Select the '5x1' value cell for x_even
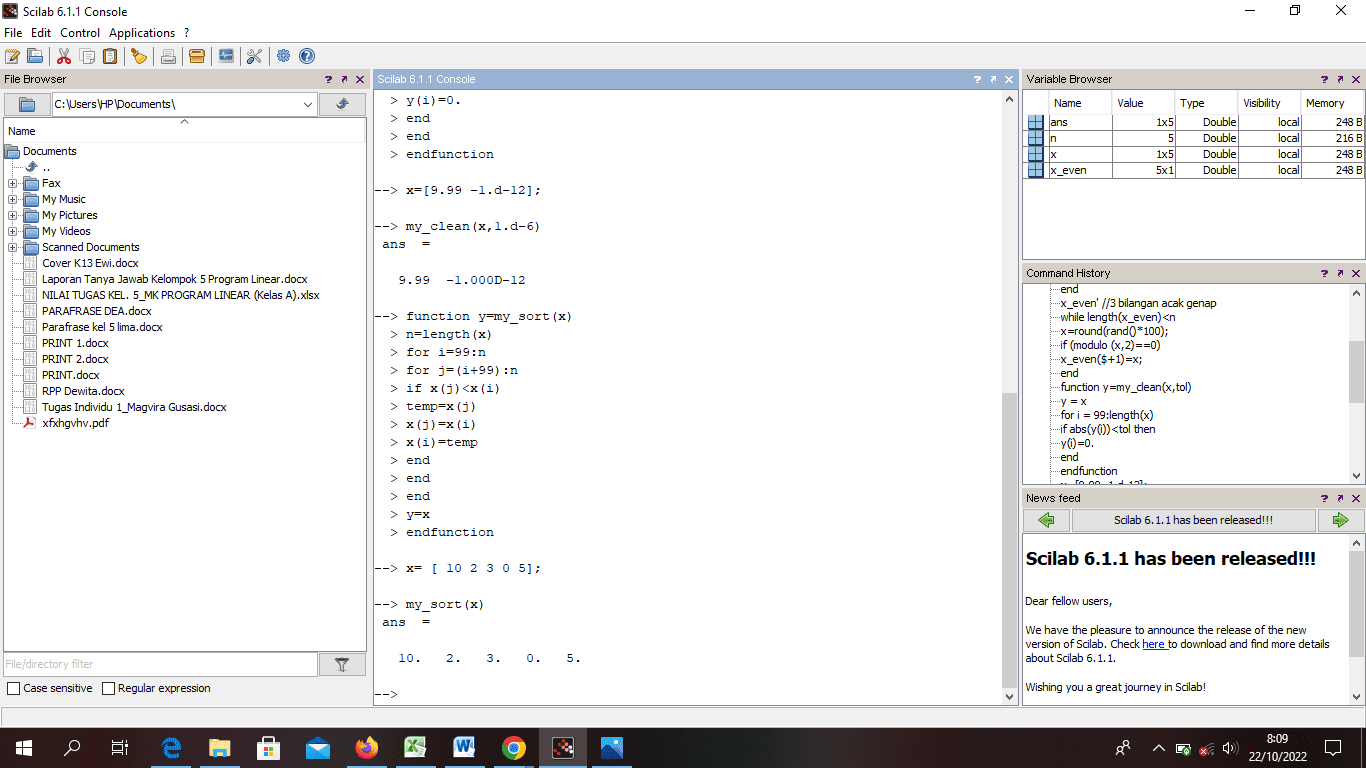Image resolution: width=1366 pixels, height=768 pixels. [1142, 170]
